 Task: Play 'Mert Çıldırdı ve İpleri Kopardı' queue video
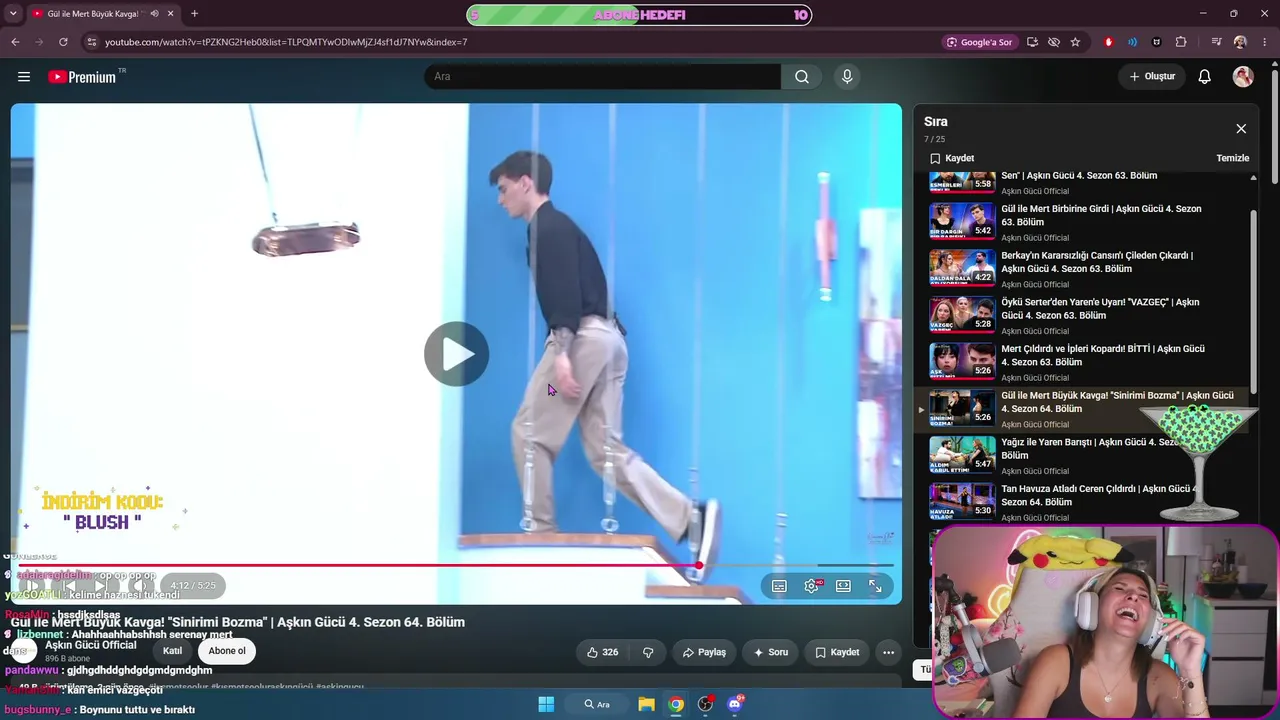click(x=1085, y=362)
